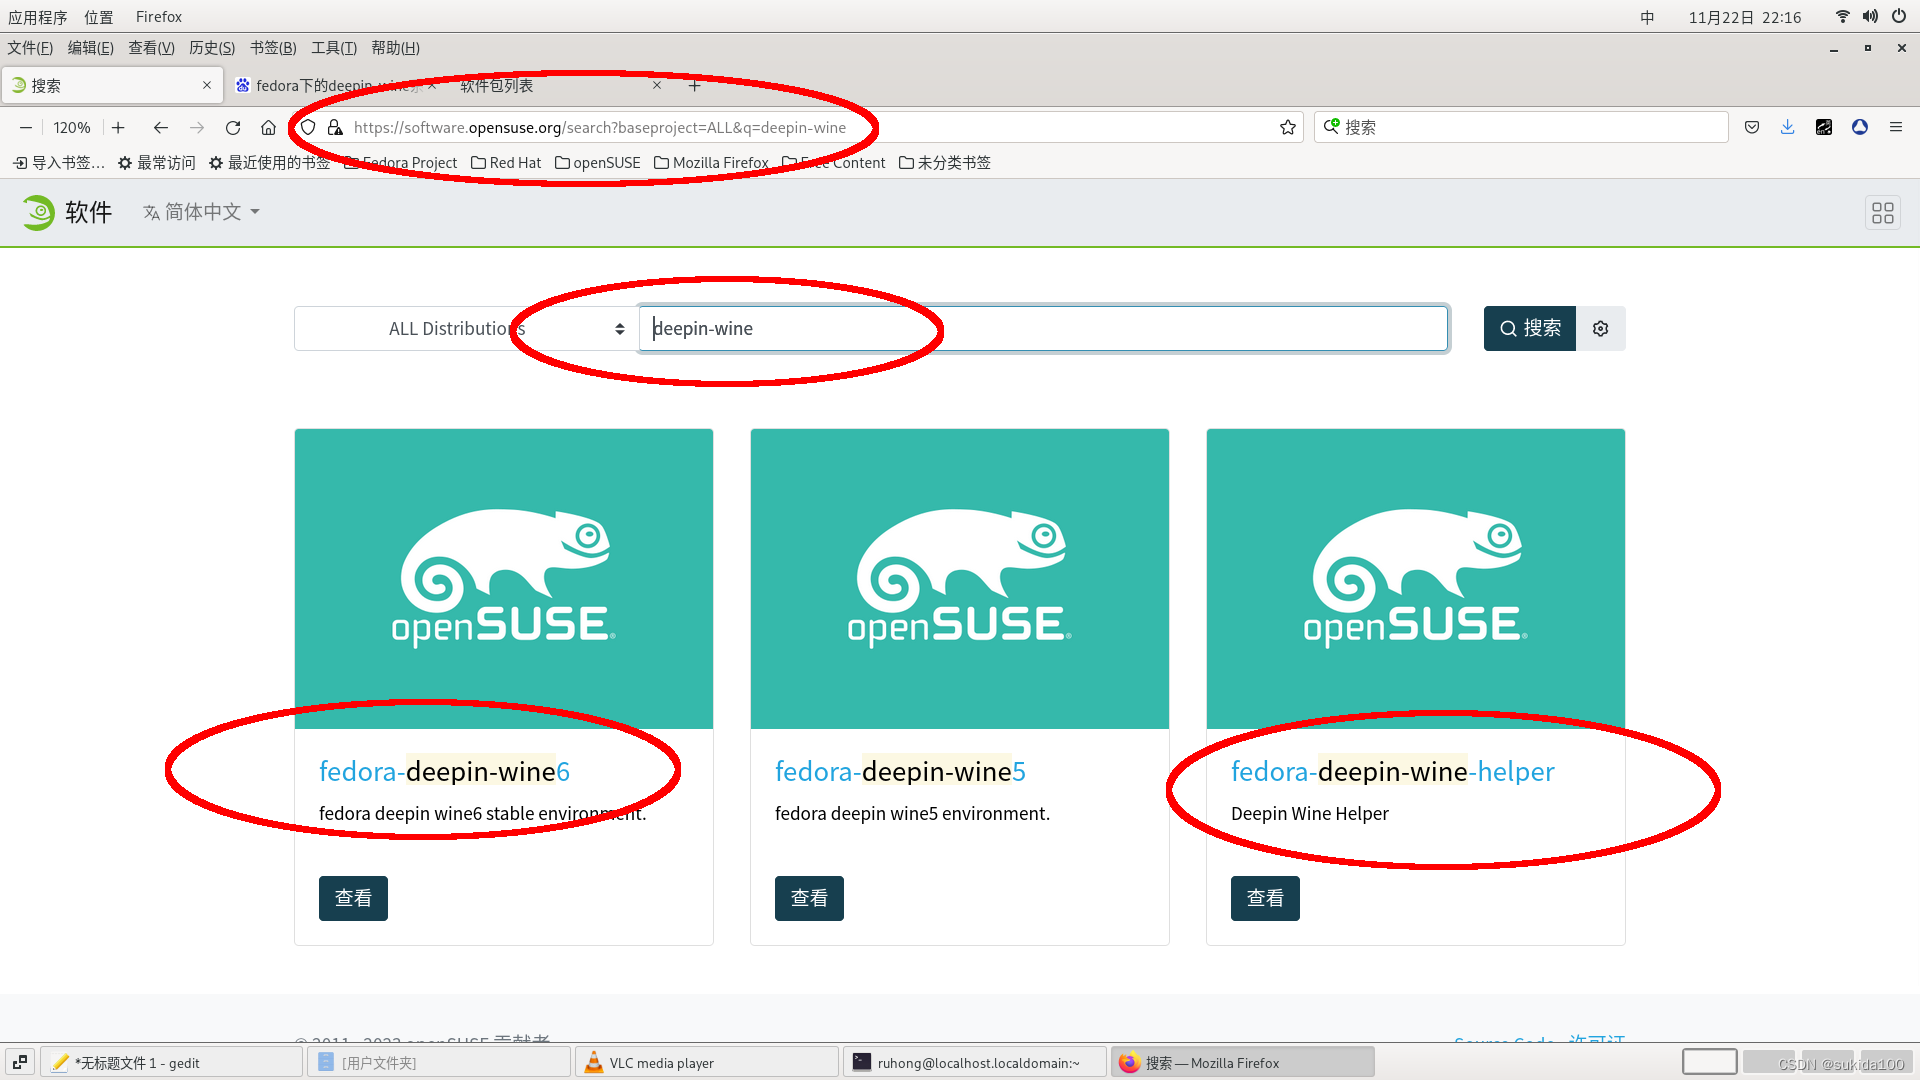Click the deepin-wine search input field
This screenshot has height=1080, width=1920.
point(1042,328)
